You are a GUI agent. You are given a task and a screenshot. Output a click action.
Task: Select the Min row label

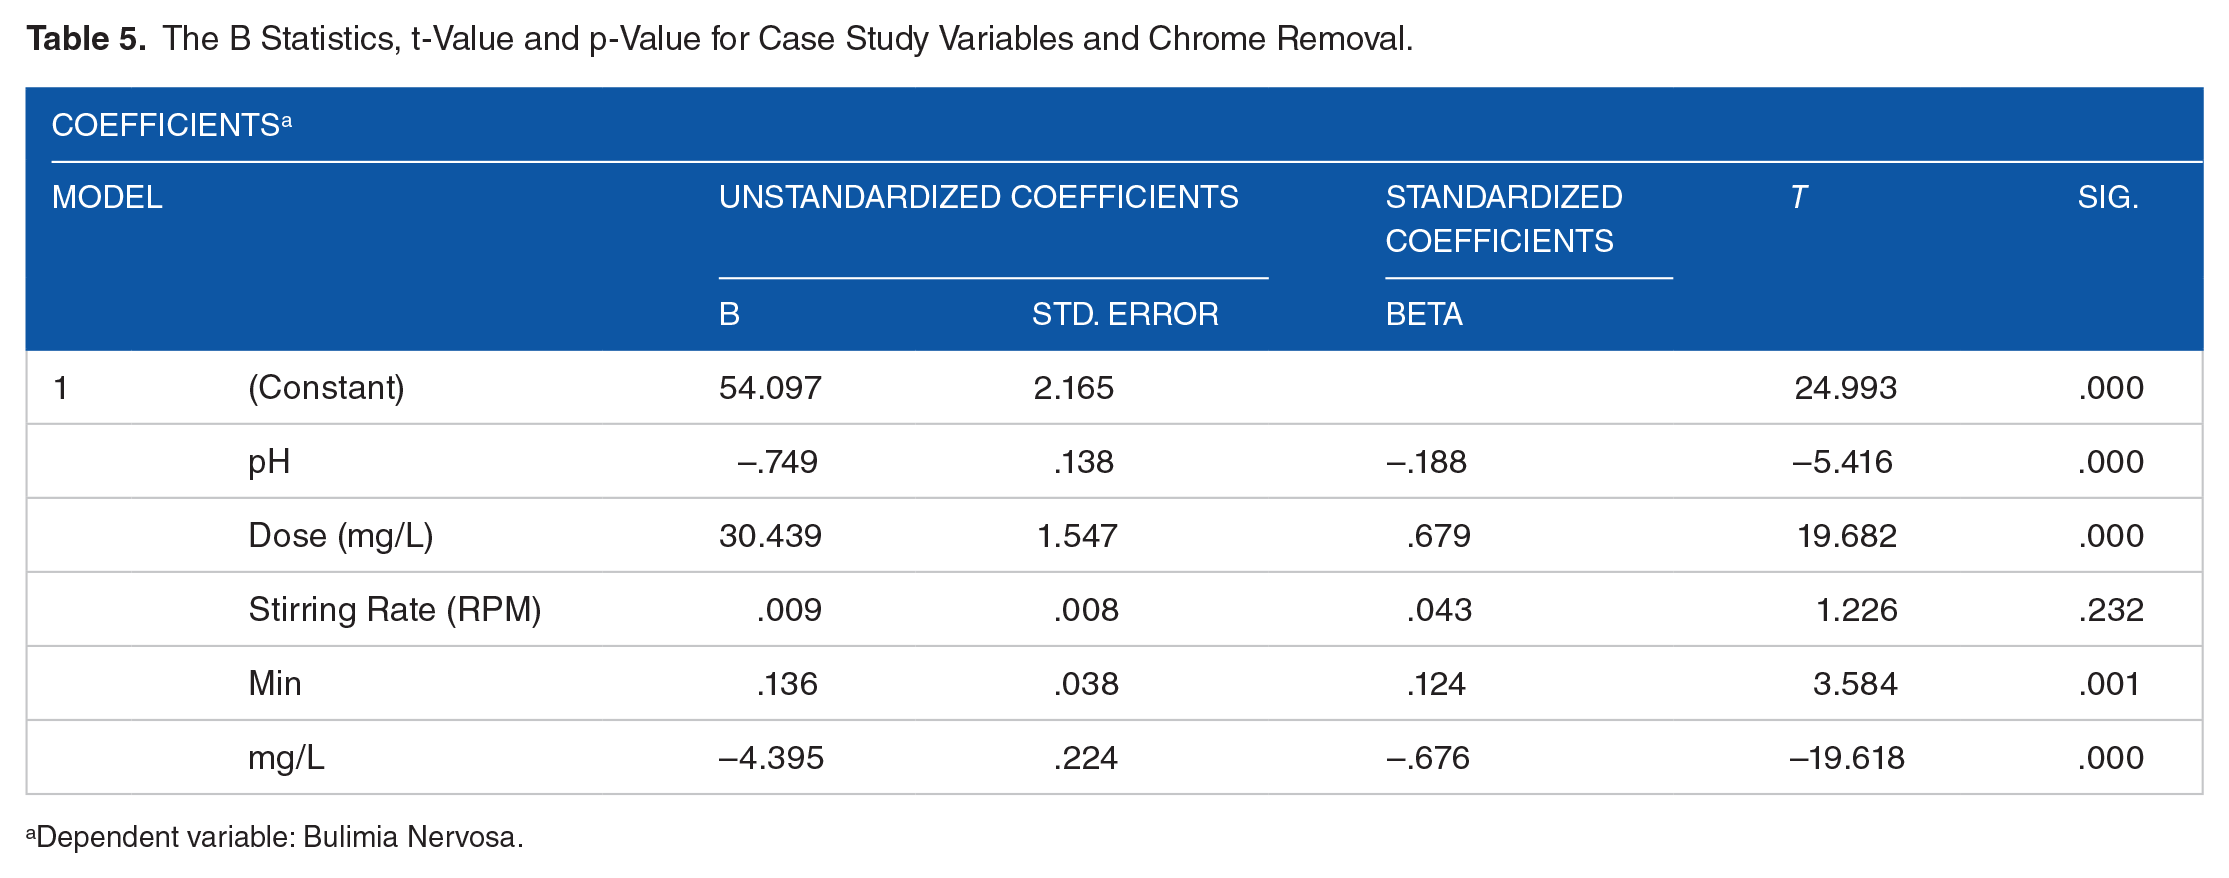pos(274,683)
